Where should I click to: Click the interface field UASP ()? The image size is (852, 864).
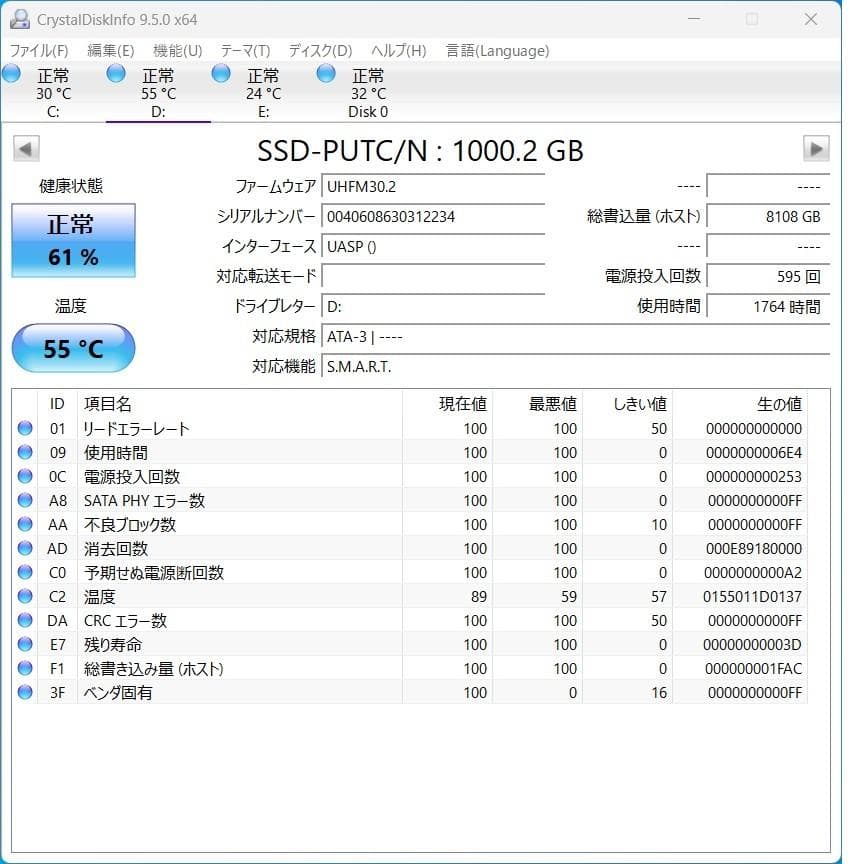[433, 246]
